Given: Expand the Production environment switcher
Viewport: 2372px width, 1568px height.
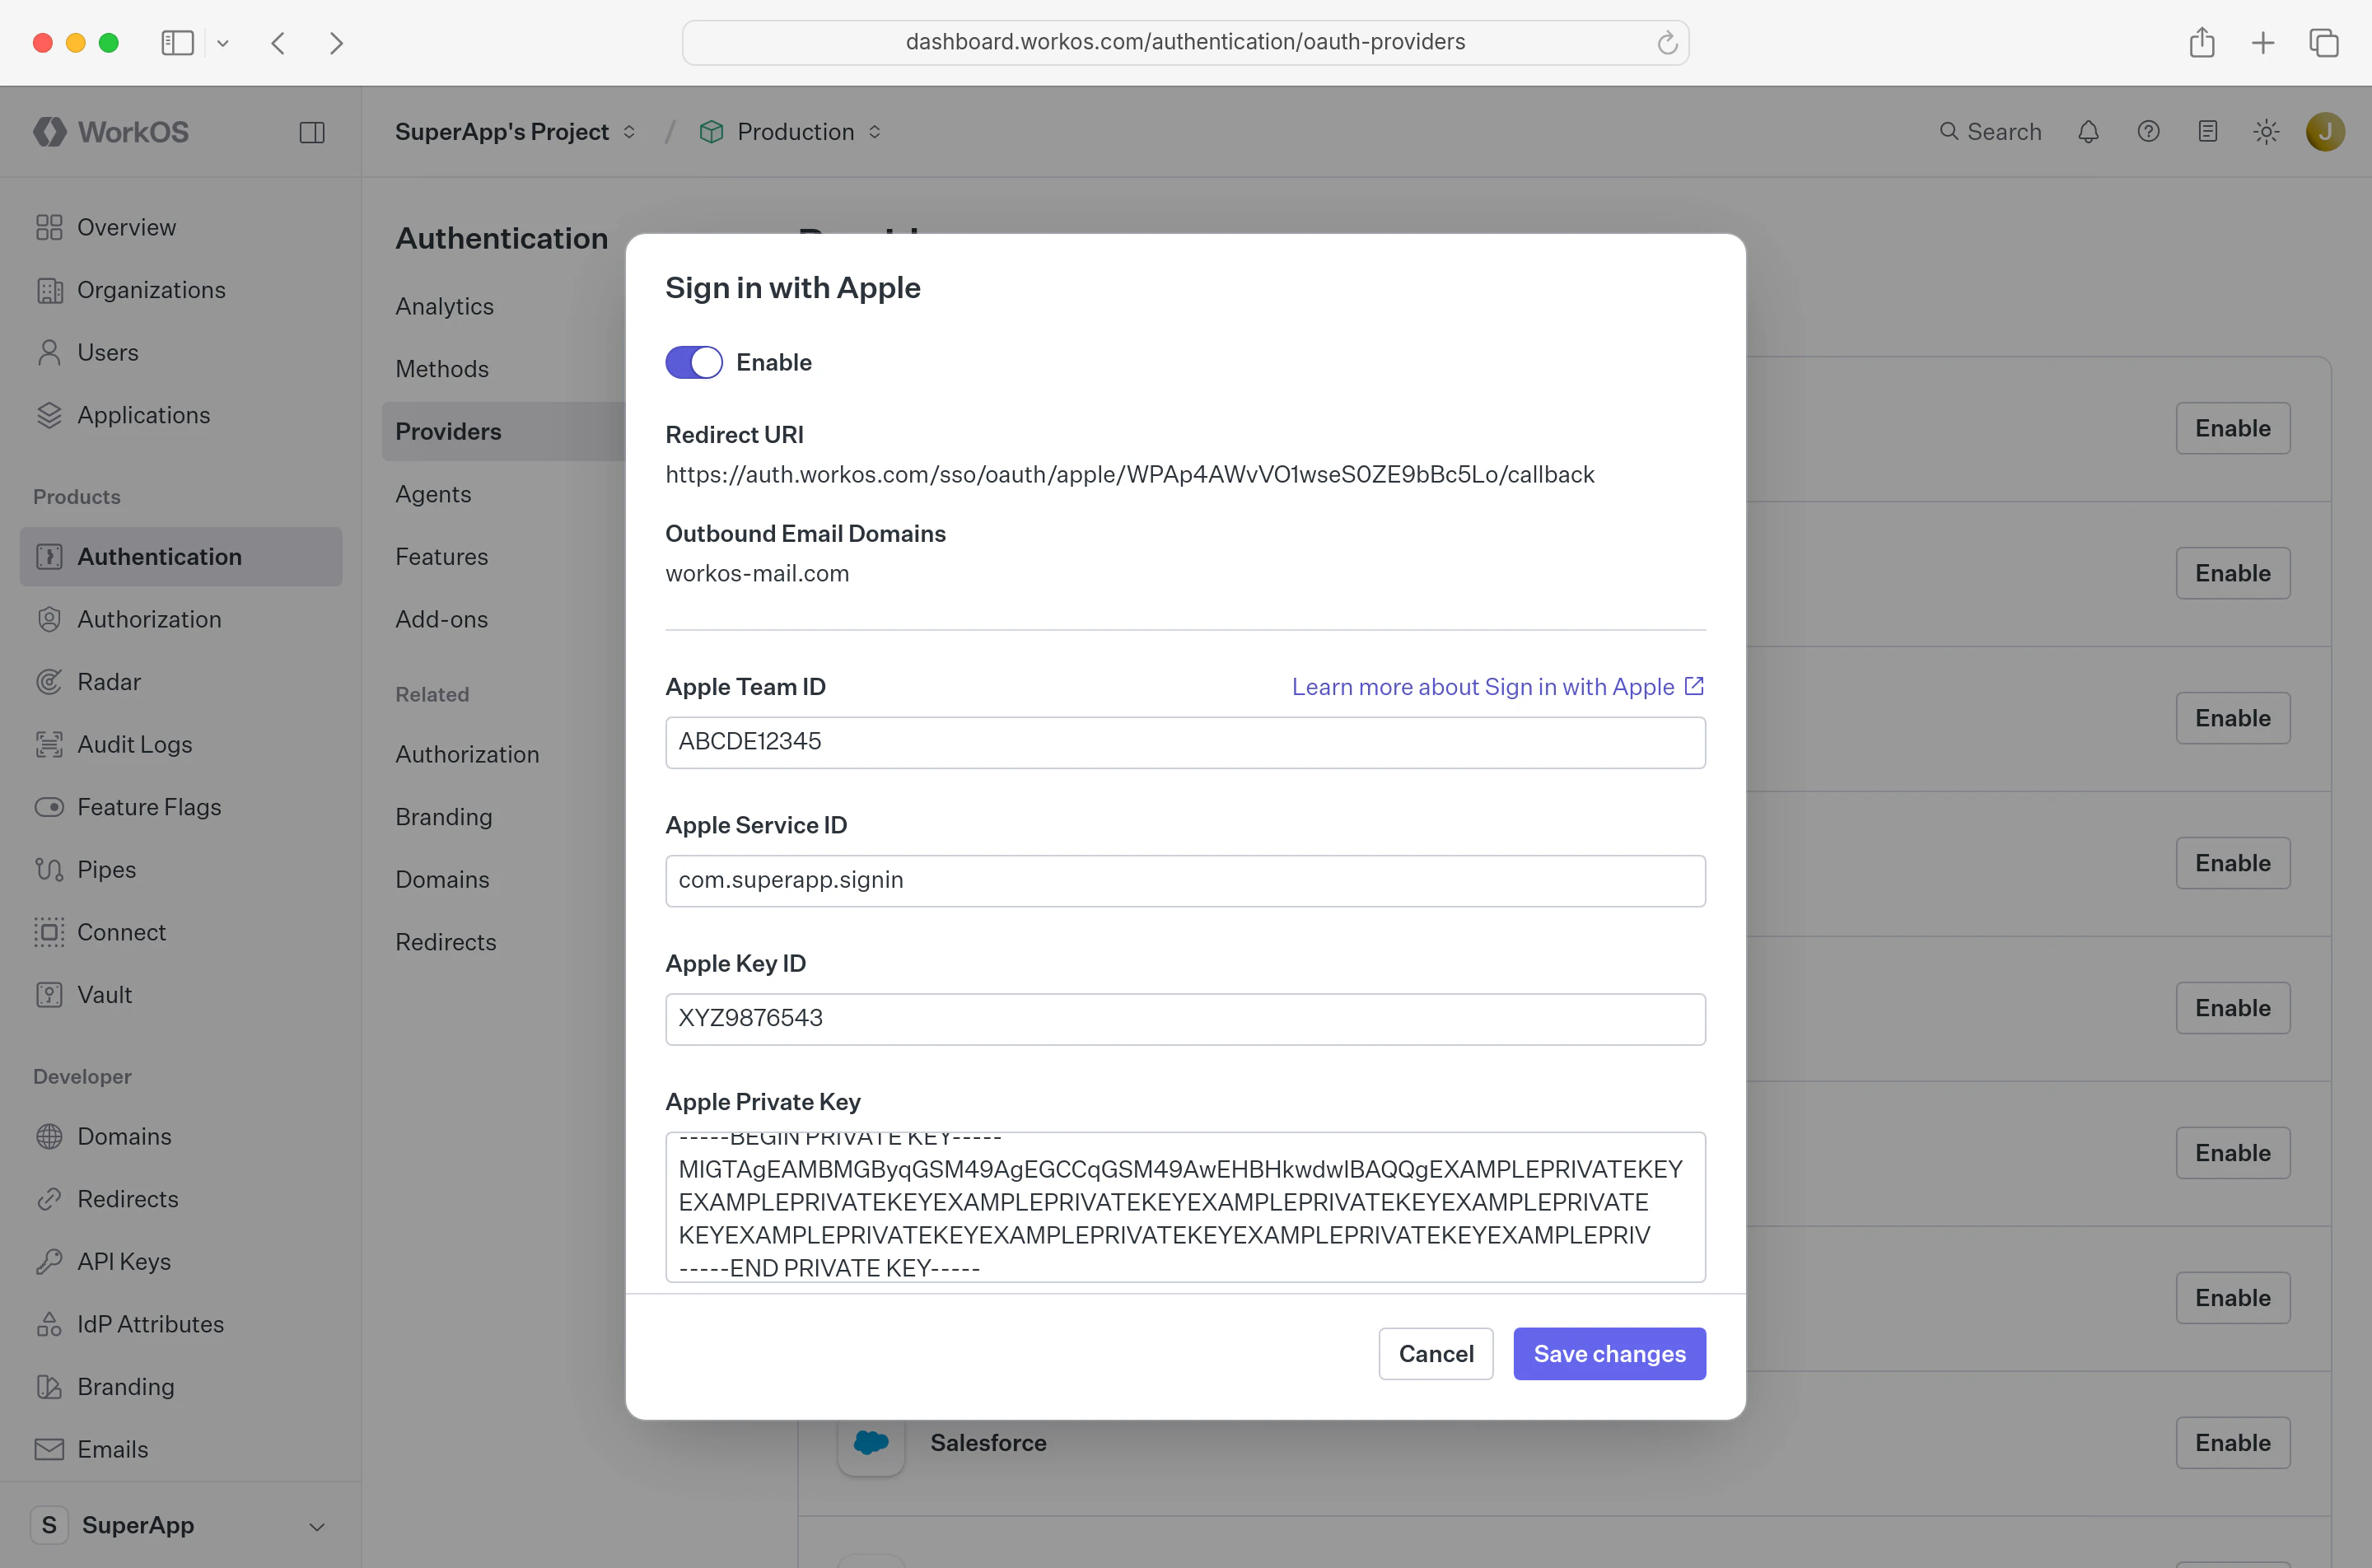Looking at the screenshot, I should pos(790,132).
